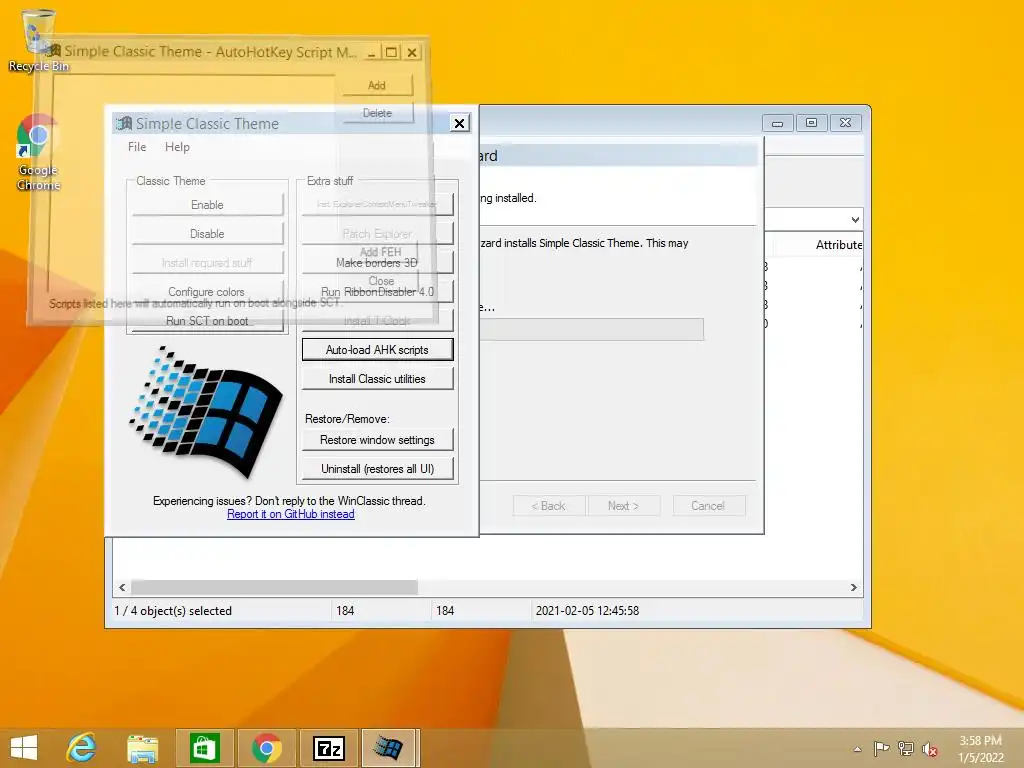Switch to Simple Classic Theme taskbar icon
The width and height of the screenshot is (1024, 768).
pos(389,748)
